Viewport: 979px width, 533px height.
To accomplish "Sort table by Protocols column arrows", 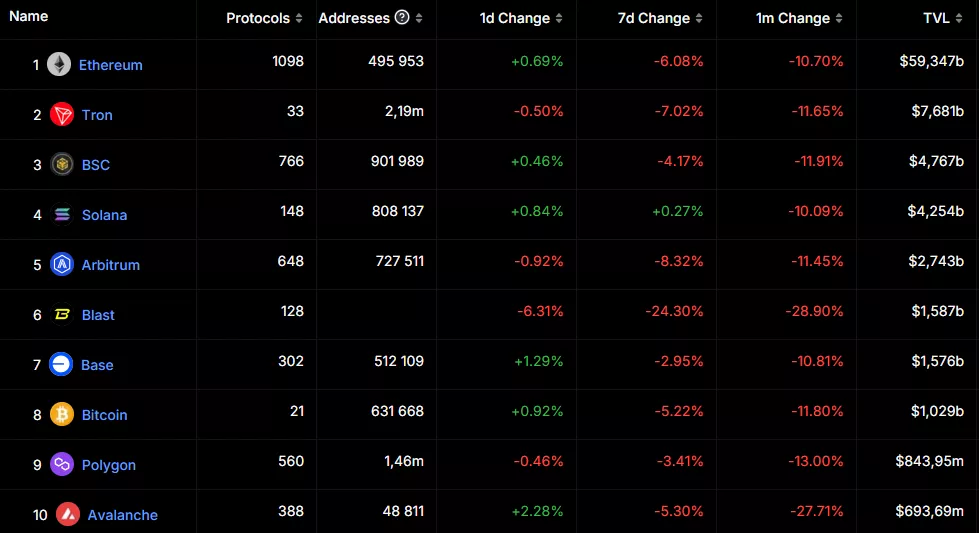I will 299,18.
